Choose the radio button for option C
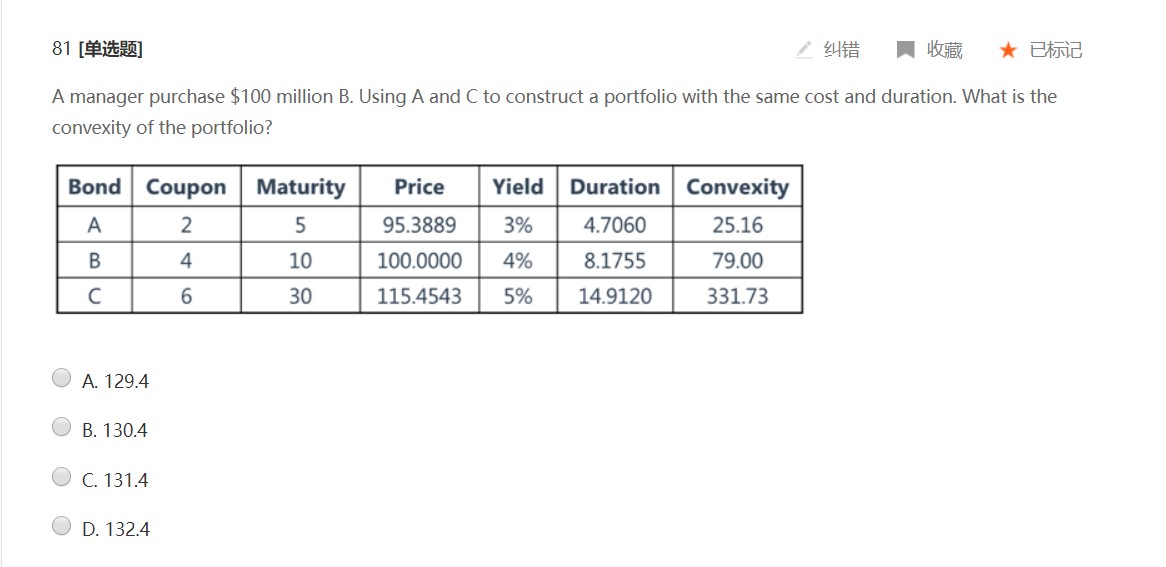This screenshot has height=567, width=1166. [62, 477]
